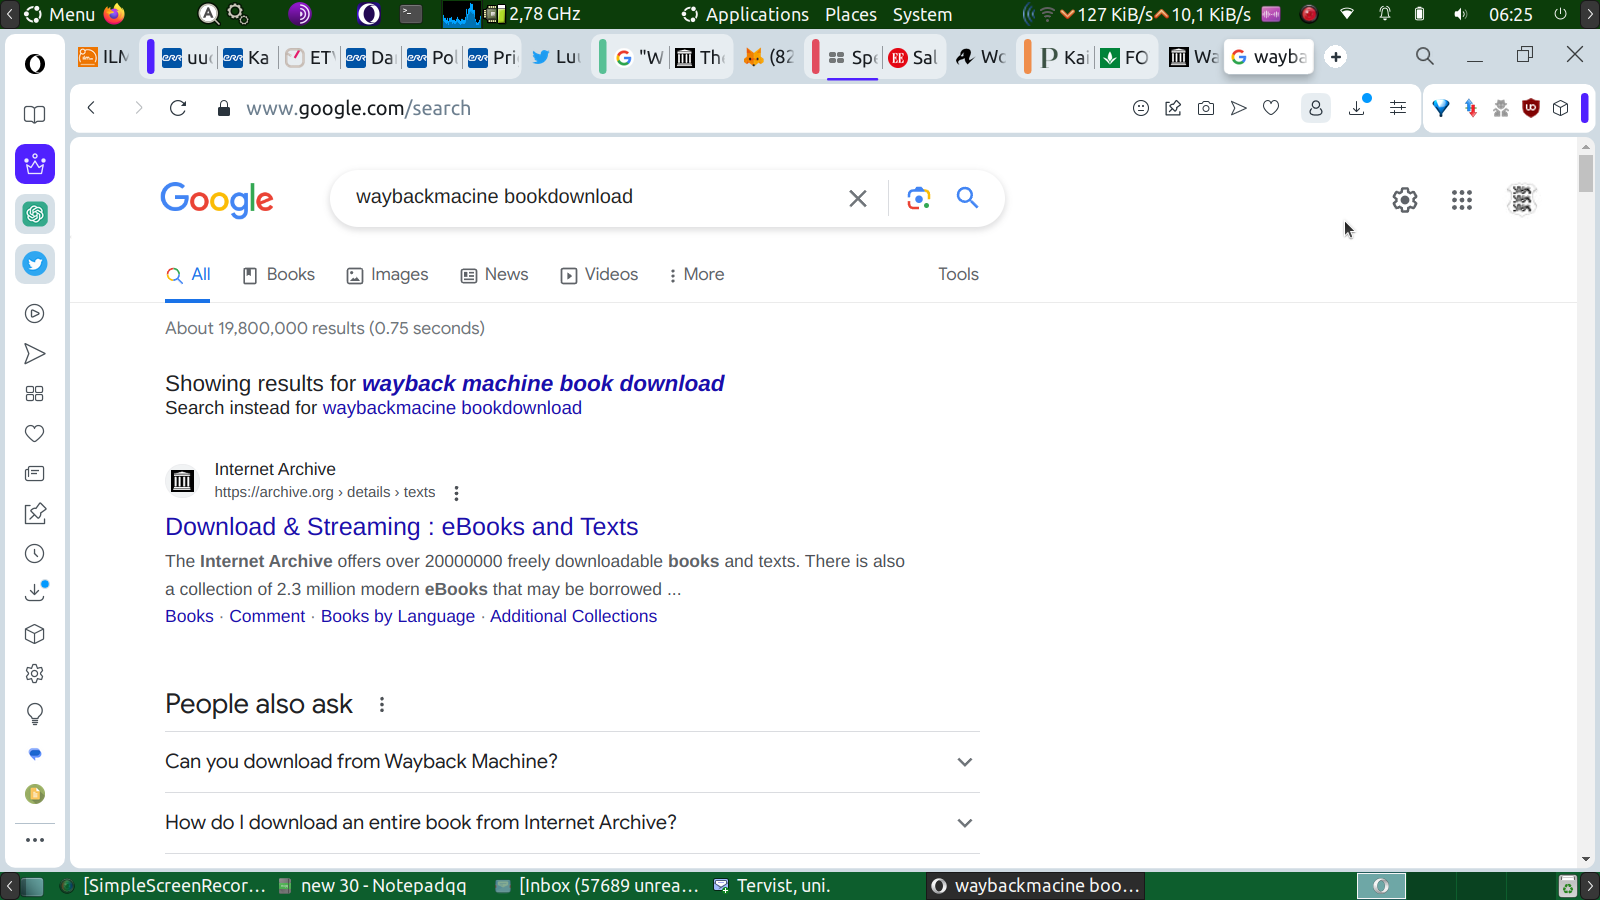Open the System menu in top panel

pos(922,14)
